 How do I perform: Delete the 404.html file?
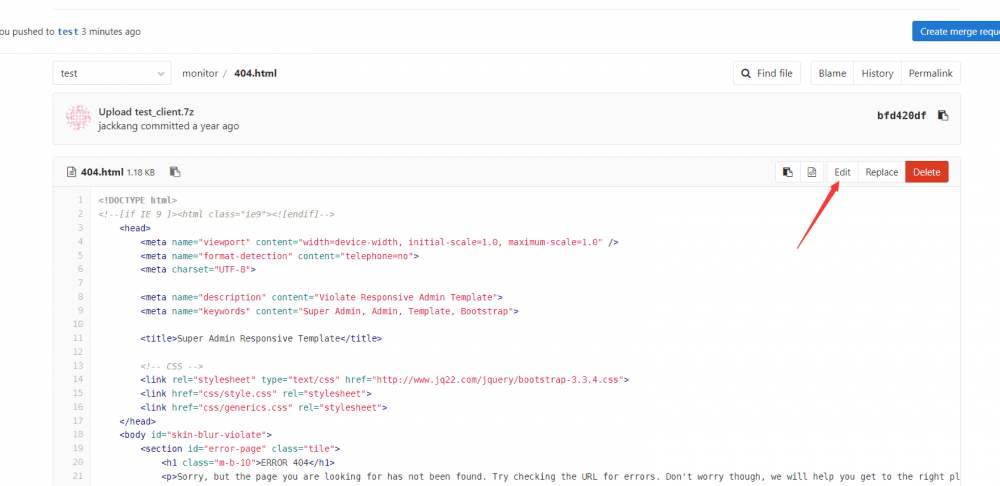point(927,172)
